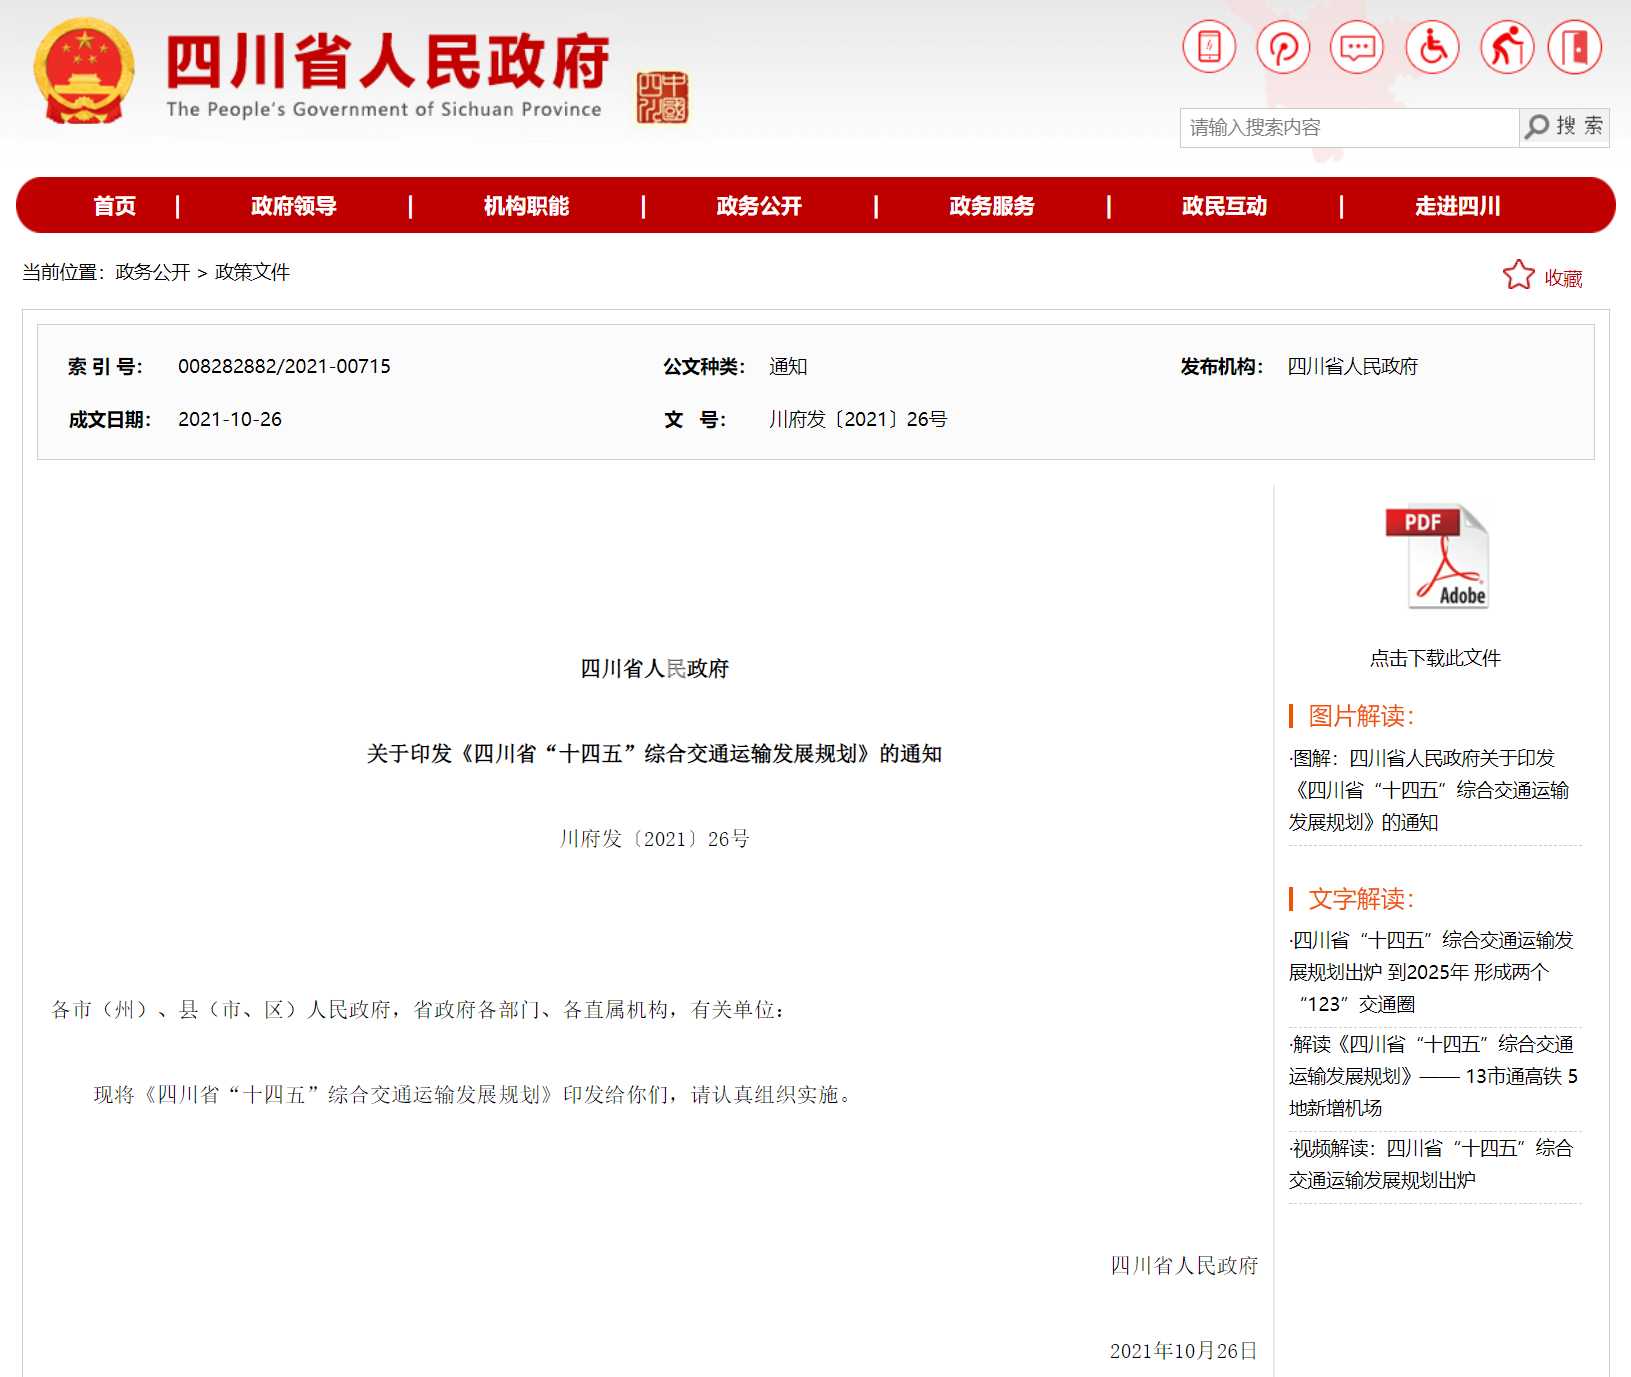Focus the 请输入搜索内容 search field
1631x1377 pixels.
(1348, 128)
